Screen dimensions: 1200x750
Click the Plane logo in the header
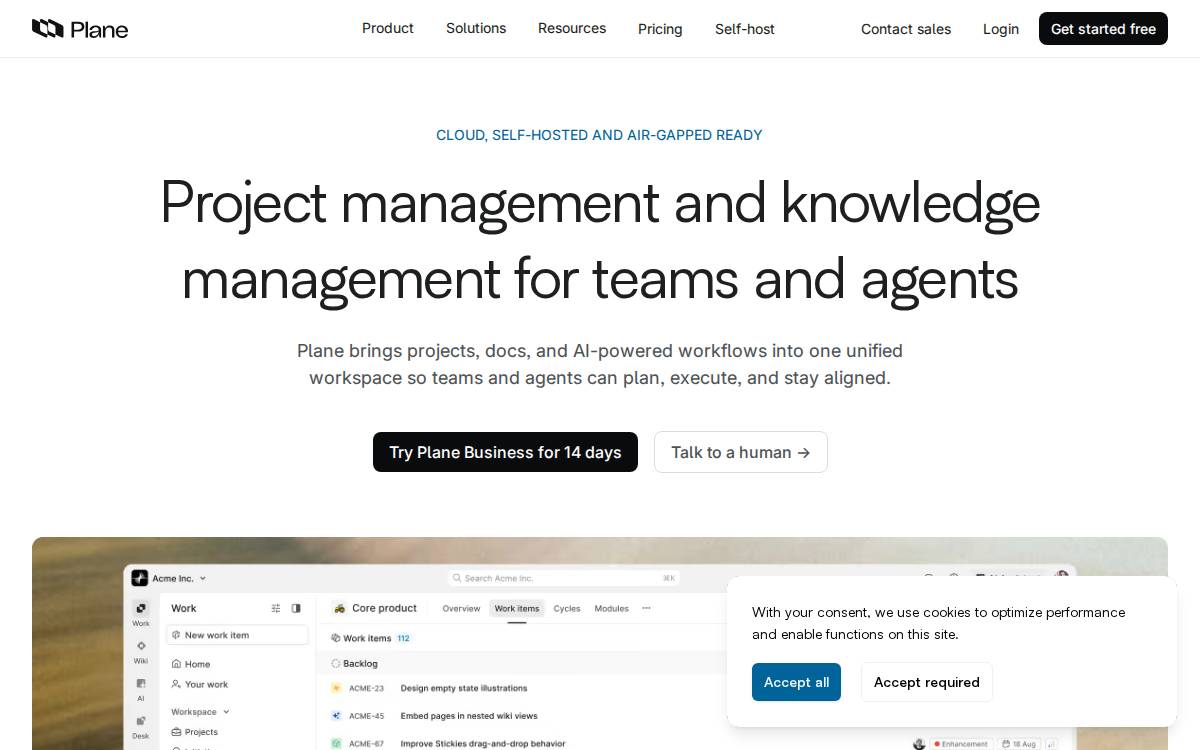(80, 29)
